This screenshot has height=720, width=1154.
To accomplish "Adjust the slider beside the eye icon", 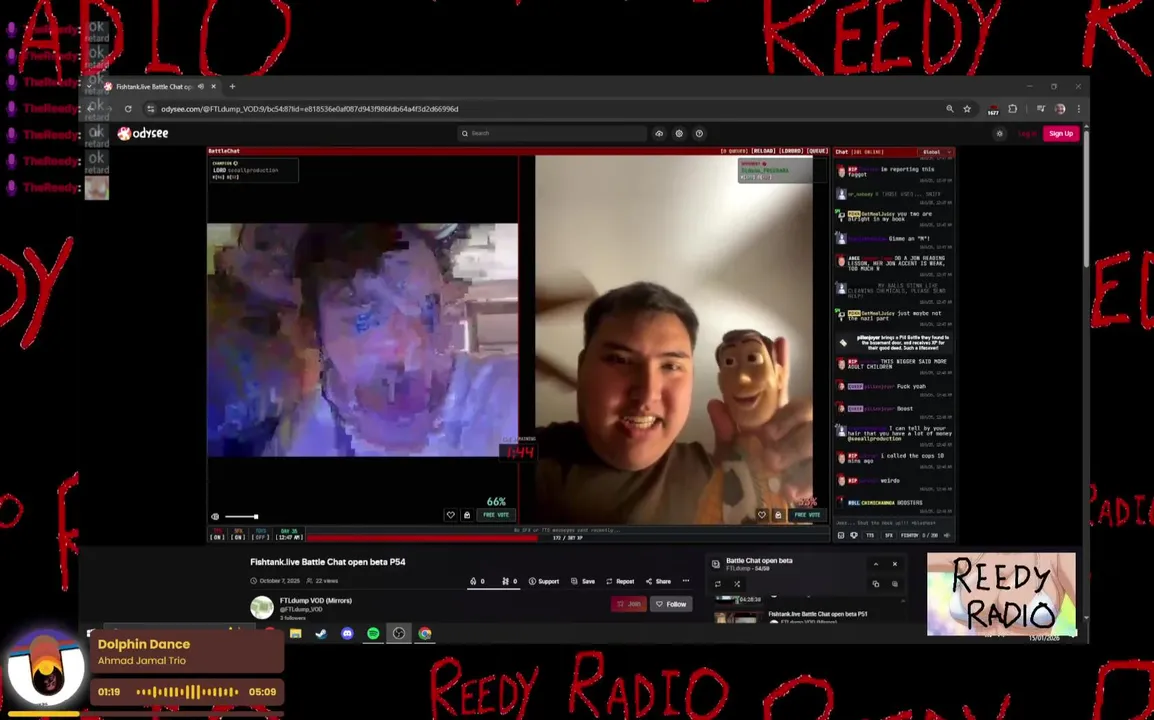I will (x=241, y=516).
